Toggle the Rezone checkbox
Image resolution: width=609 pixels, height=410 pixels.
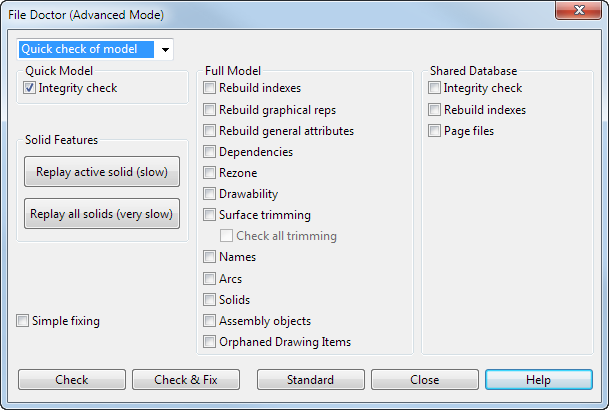pos(209,173)
